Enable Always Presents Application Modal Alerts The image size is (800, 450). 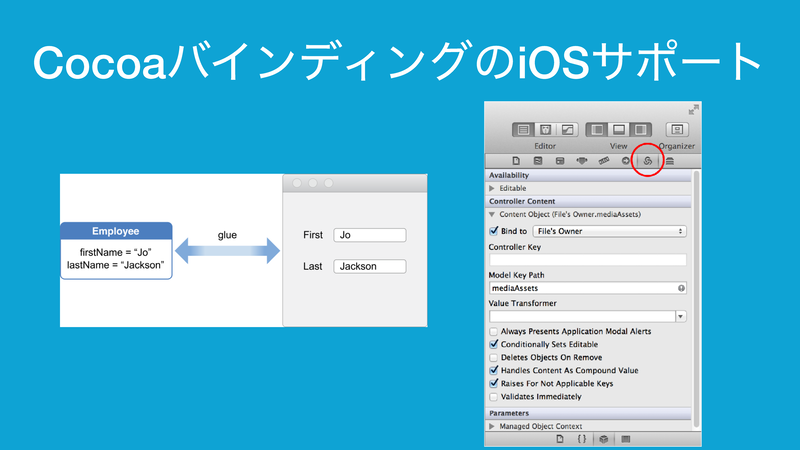click(x=493, y=331)
